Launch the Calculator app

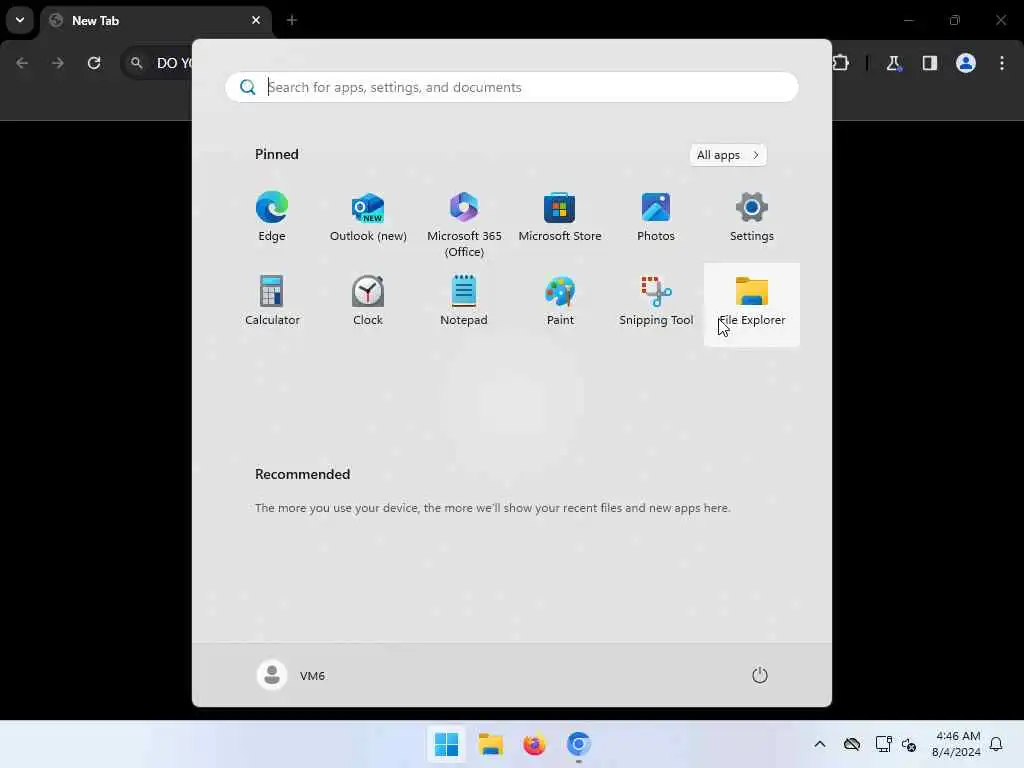pos(272,301)
